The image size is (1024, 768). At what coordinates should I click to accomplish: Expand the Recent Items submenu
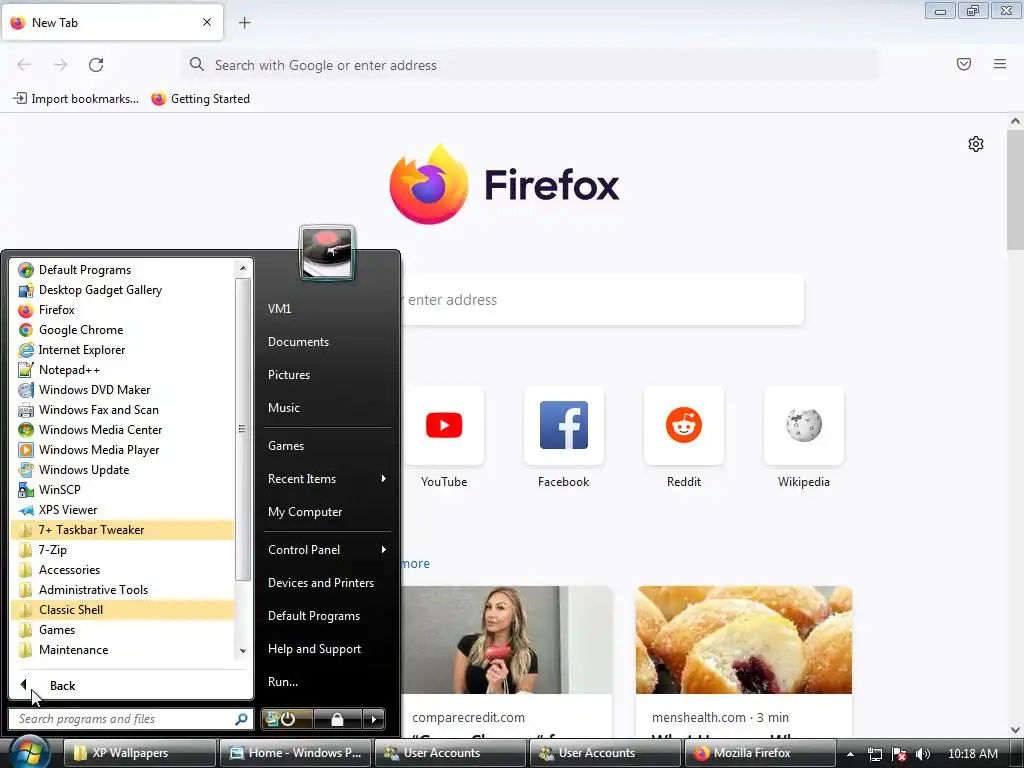(327, 479)
